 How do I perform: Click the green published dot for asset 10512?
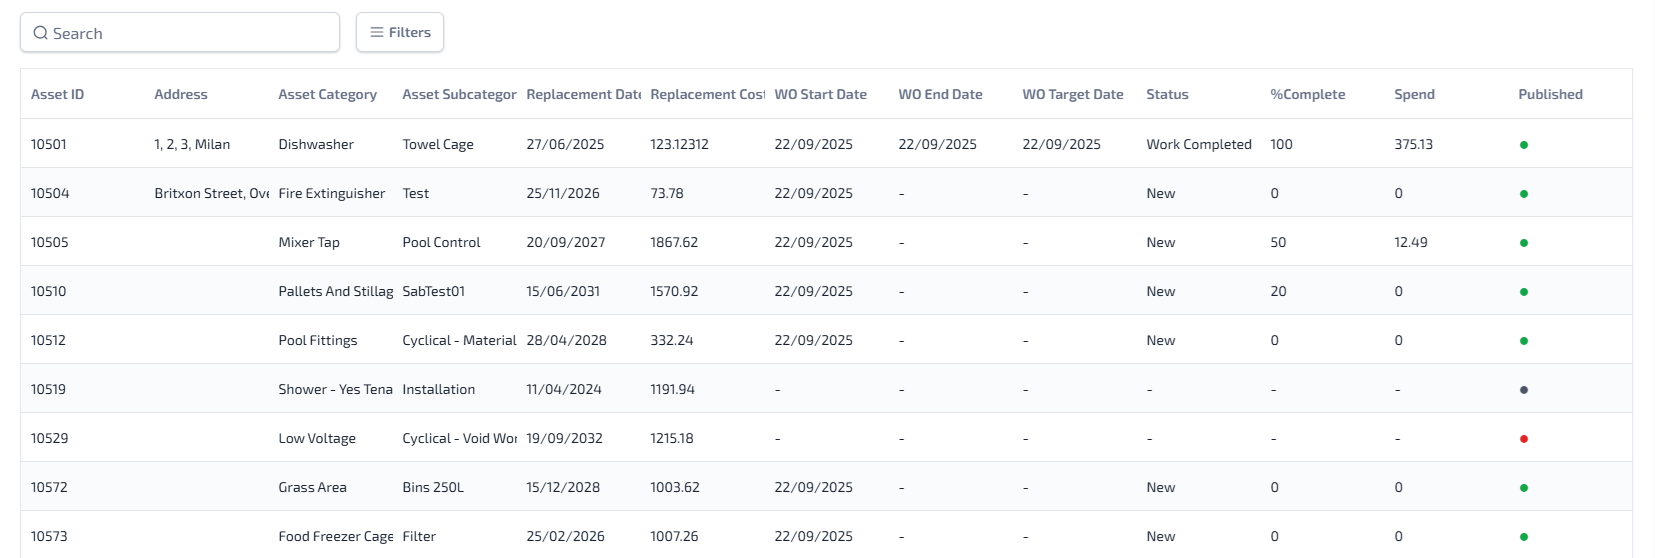point(1523,341)
